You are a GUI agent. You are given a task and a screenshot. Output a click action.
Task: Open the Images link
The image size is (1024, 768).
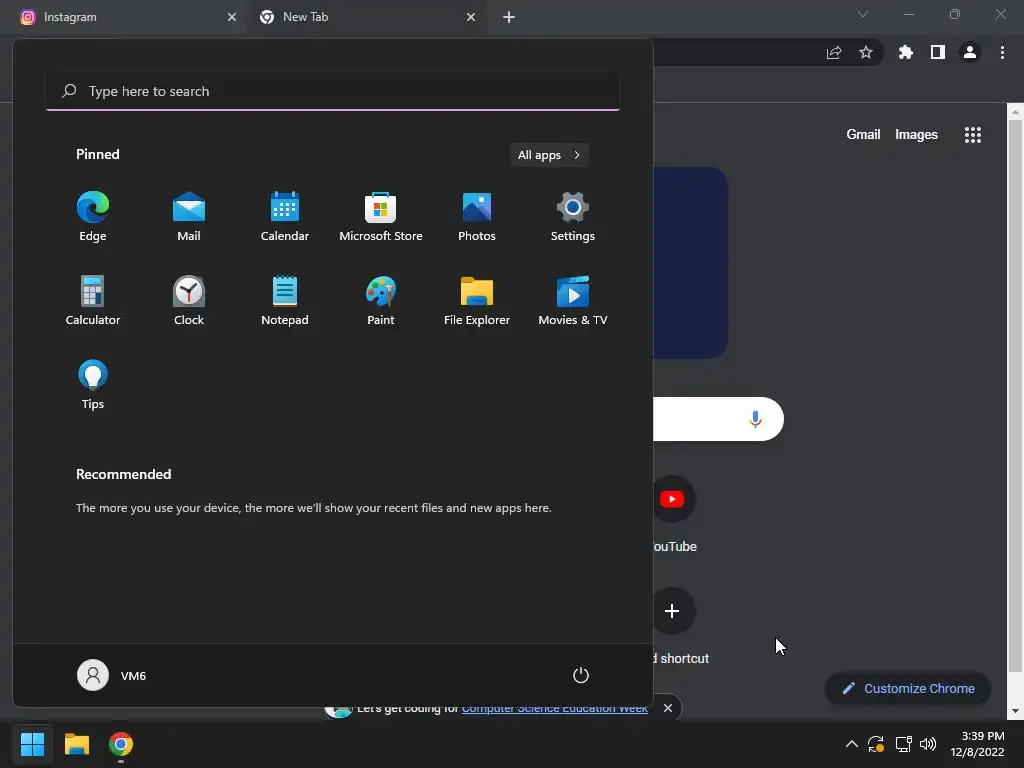916,135
